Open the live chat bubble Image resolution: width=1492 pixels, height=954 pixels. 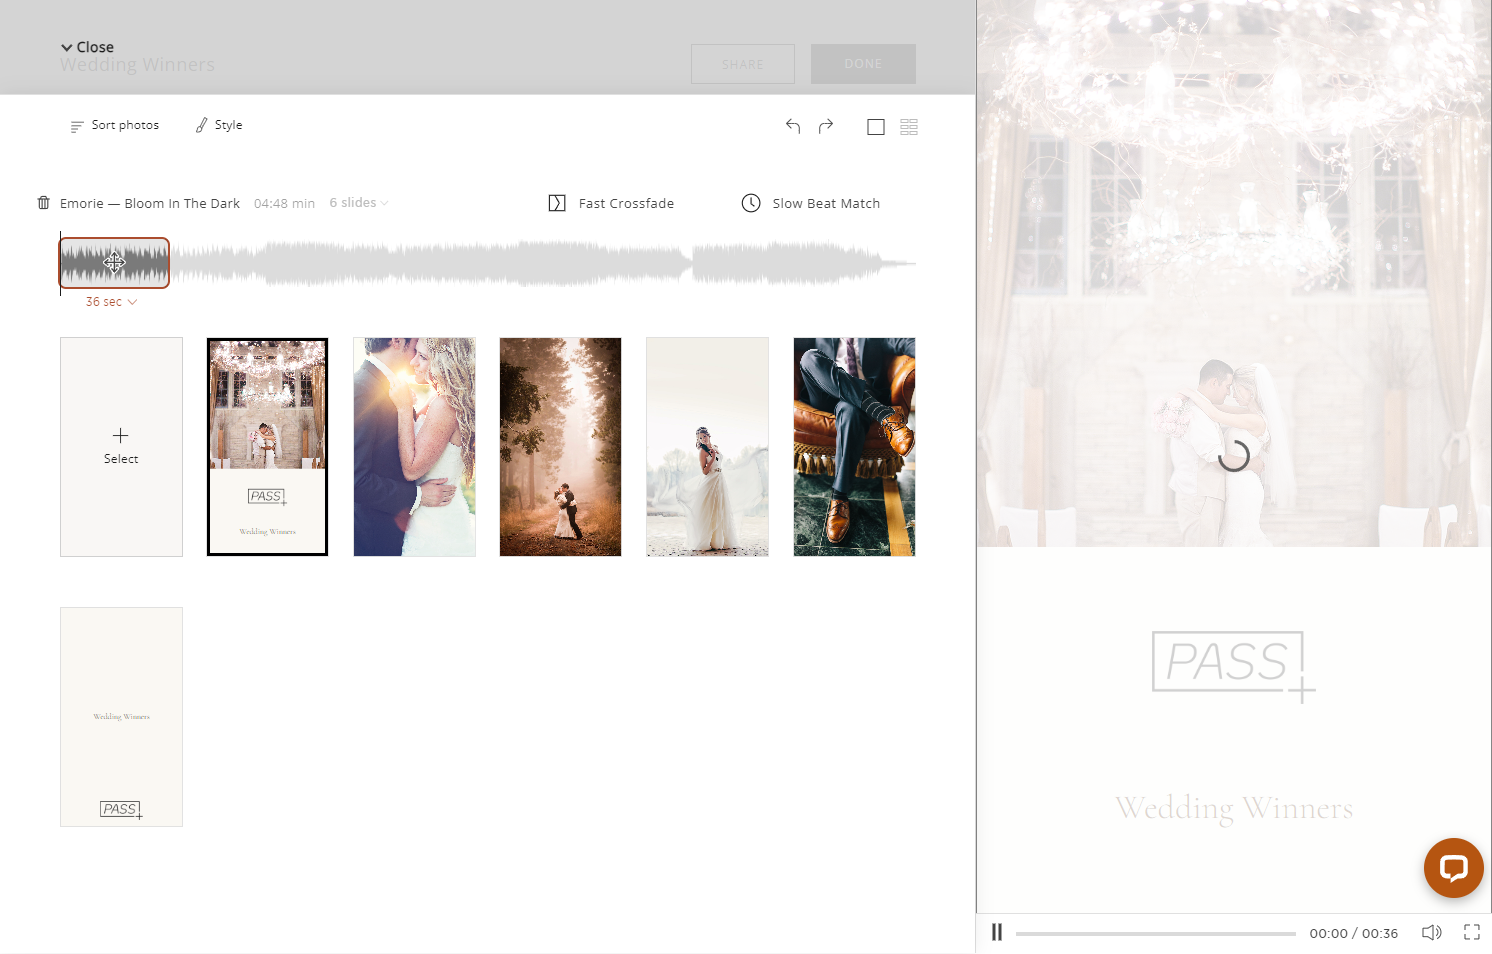pos(1453,867)
